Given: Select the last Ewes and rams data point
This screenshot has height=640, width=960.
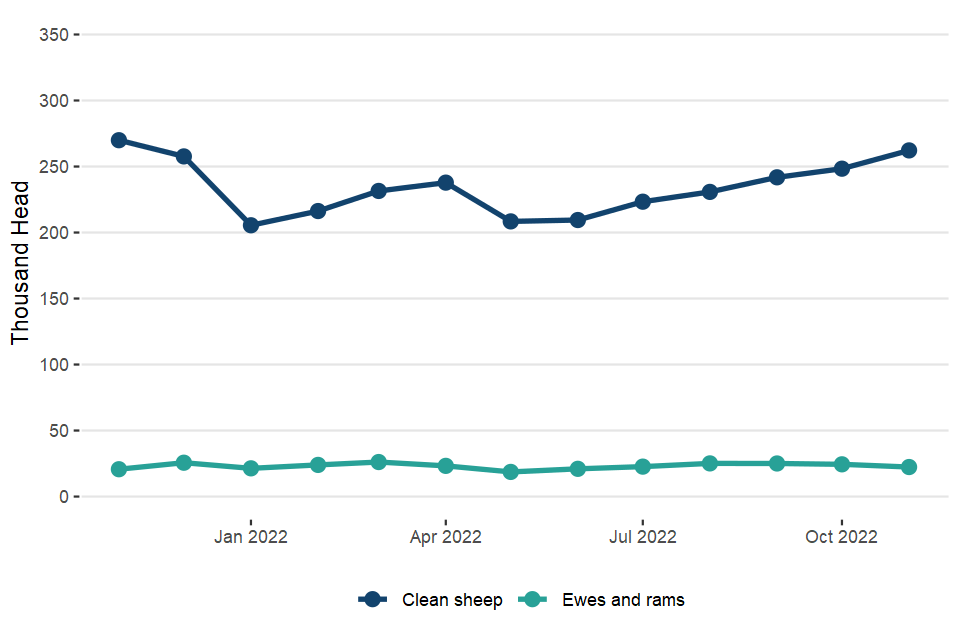Looking at the screenshot, I should 909,467.
